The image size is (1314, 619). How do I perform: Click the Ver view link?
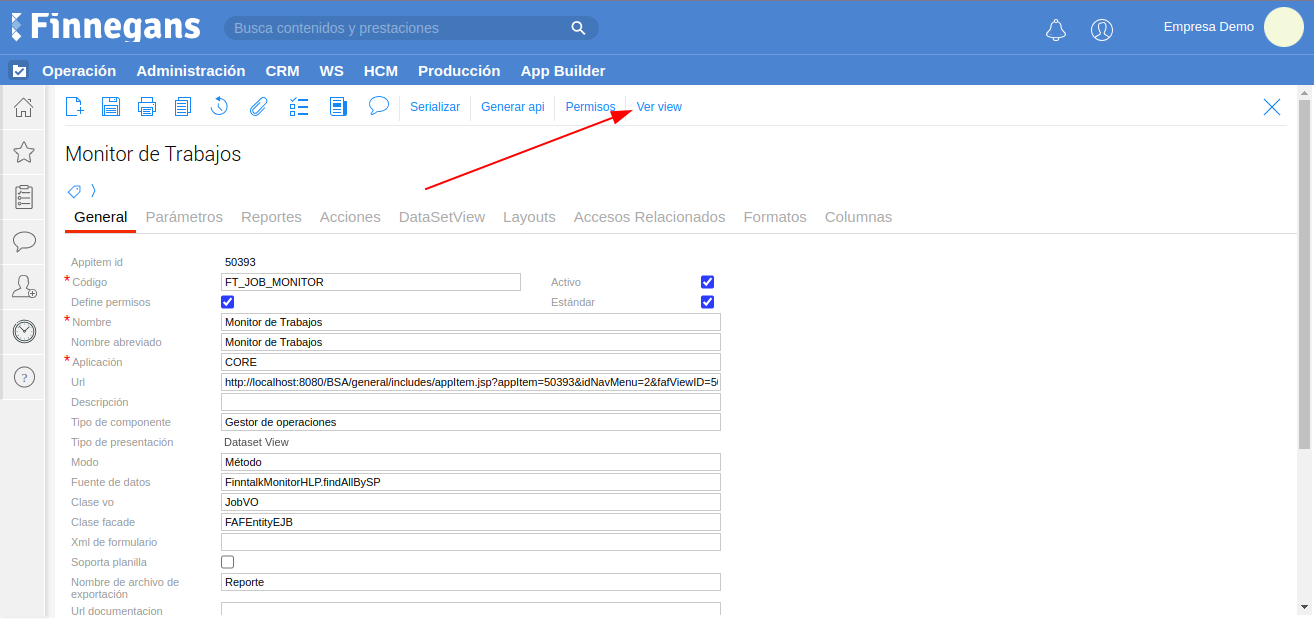(x=659, y=107)
